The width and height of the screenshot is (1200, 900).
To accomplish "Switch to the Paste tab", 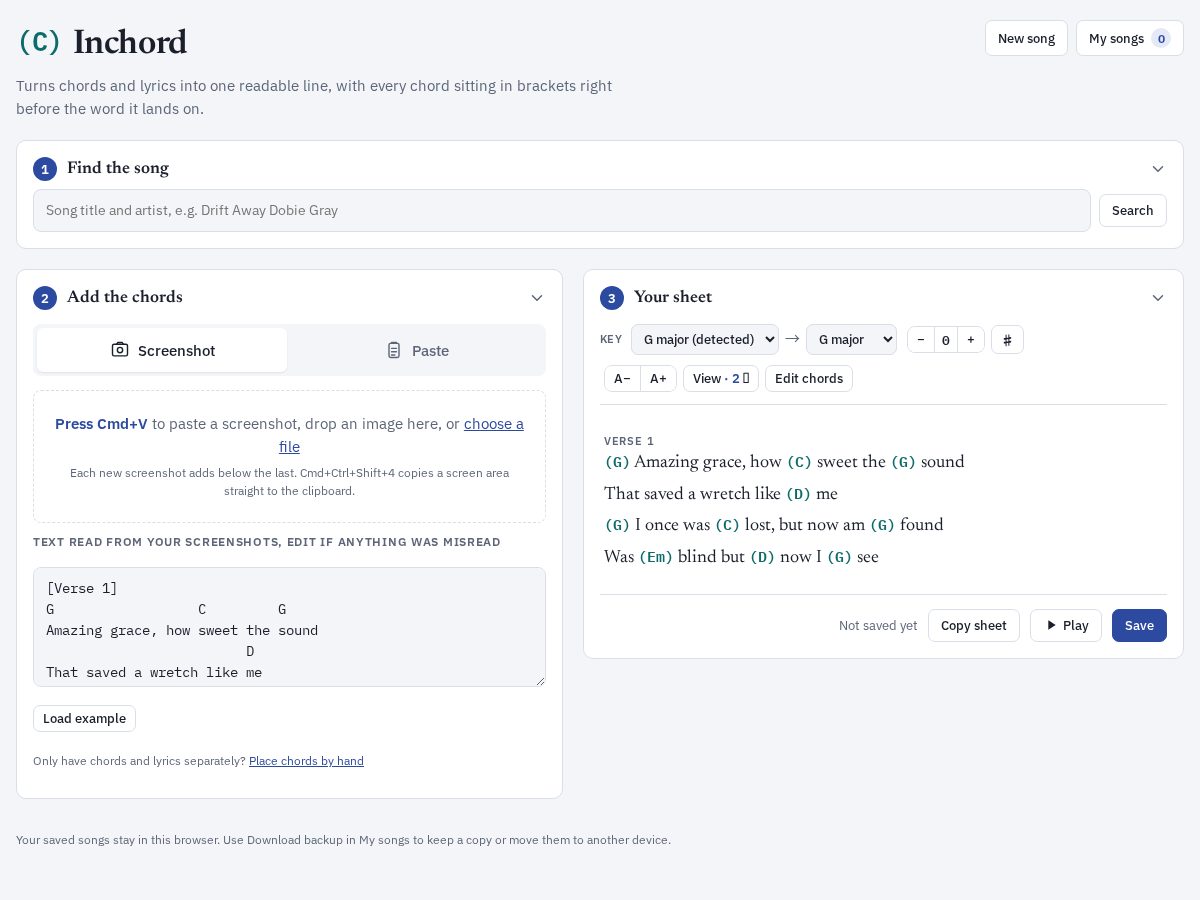I will (417, 350).
